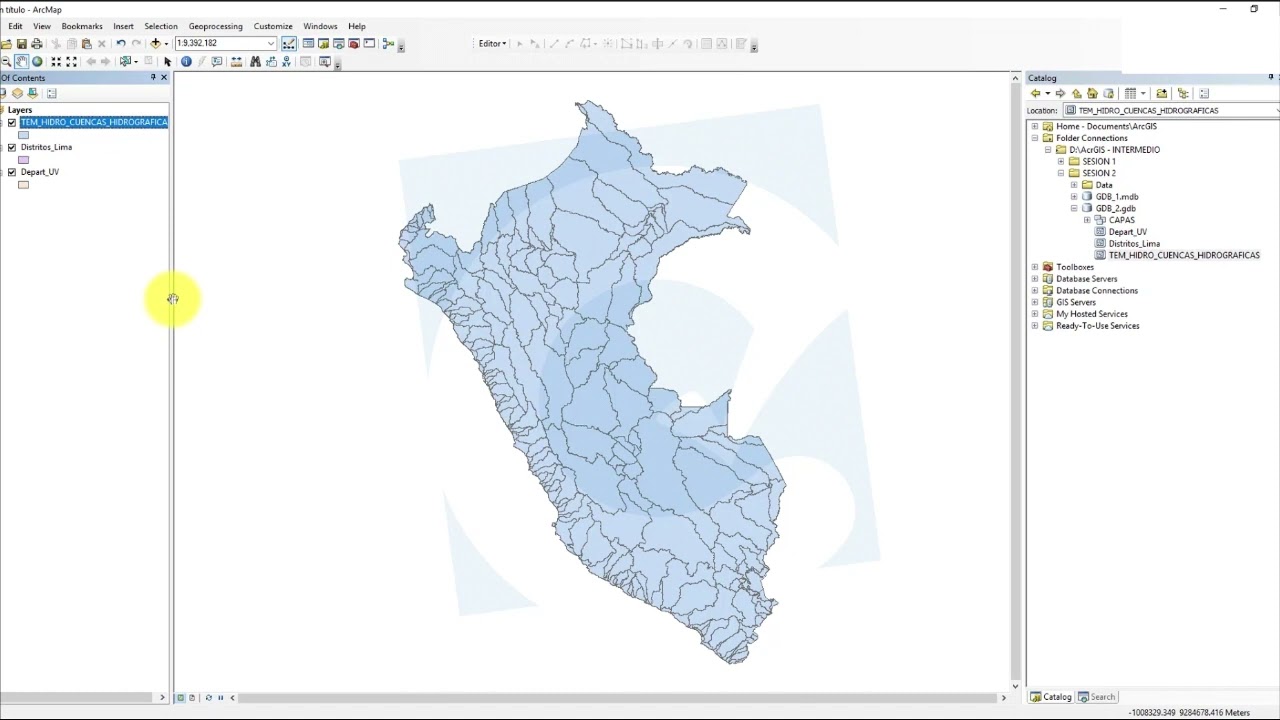
Task: Collapse the Folder Connections node
Action: [x=1035, y=138]
